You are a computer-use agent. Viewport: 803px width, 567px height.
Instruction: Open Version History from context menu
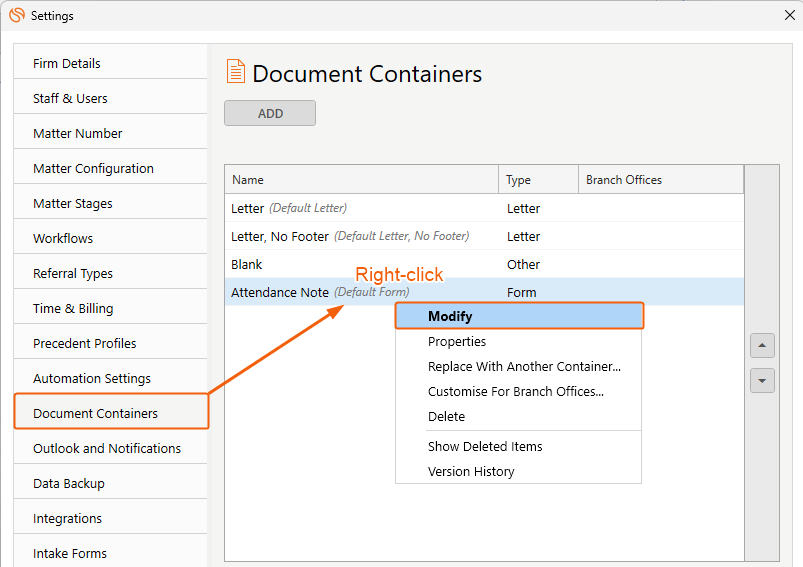[471, 471]
